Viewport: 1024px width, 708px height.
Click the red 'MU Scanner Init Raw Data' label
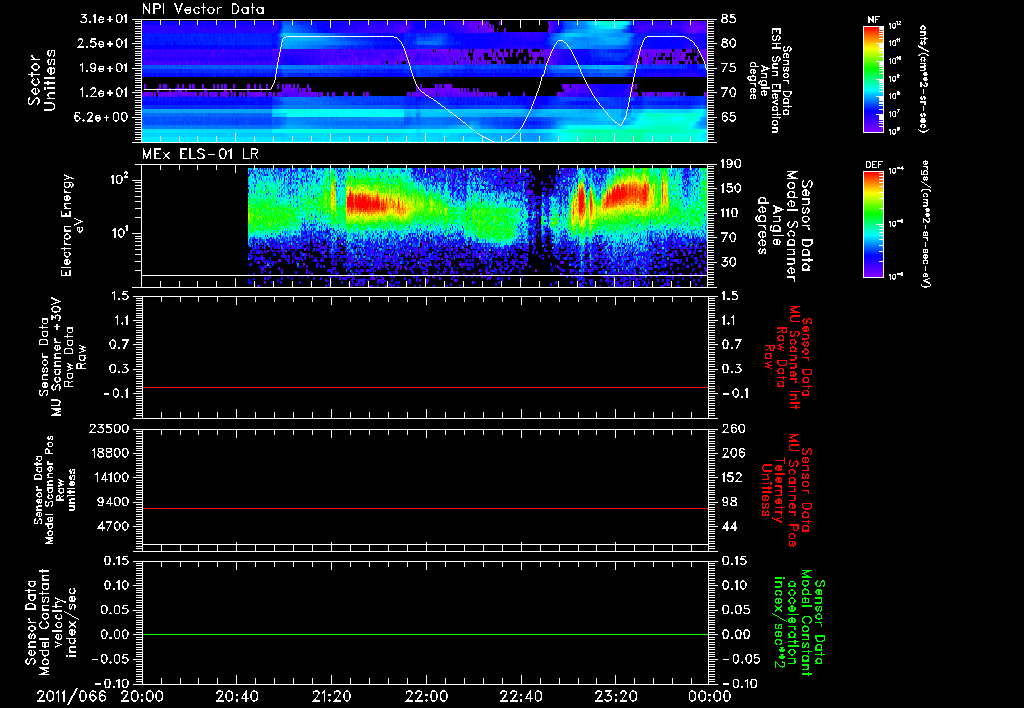point(788,357)
